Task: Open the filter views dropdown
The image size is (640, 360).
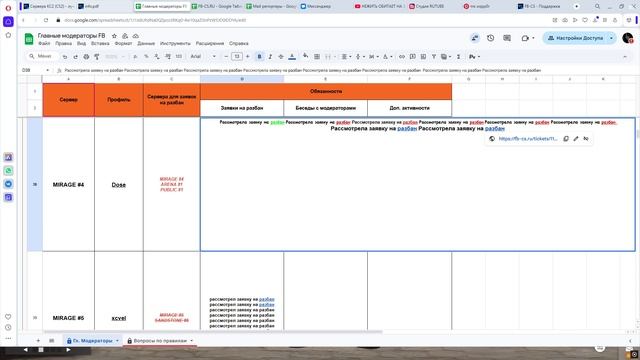Action: pyautogui.click(x=446, y=57)
